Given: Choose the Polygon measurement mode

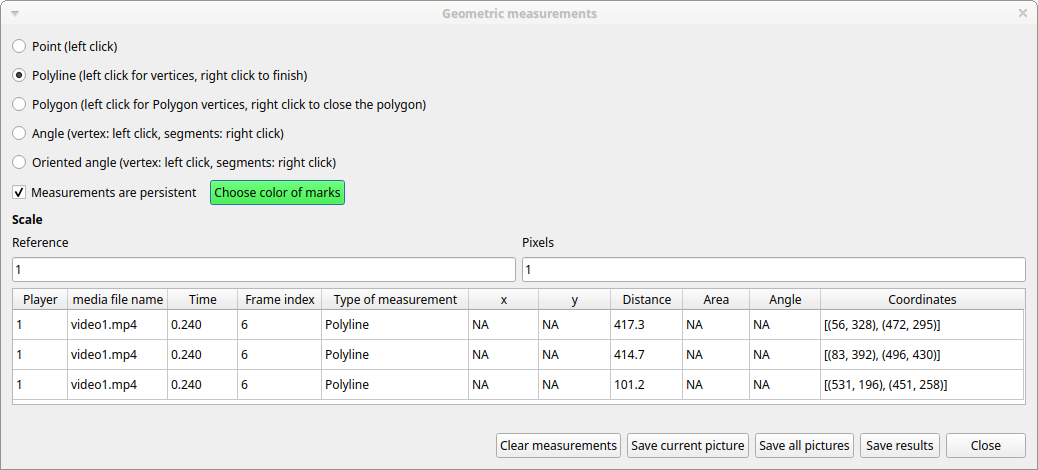Looking at the screenshot, I should (20, 105).
